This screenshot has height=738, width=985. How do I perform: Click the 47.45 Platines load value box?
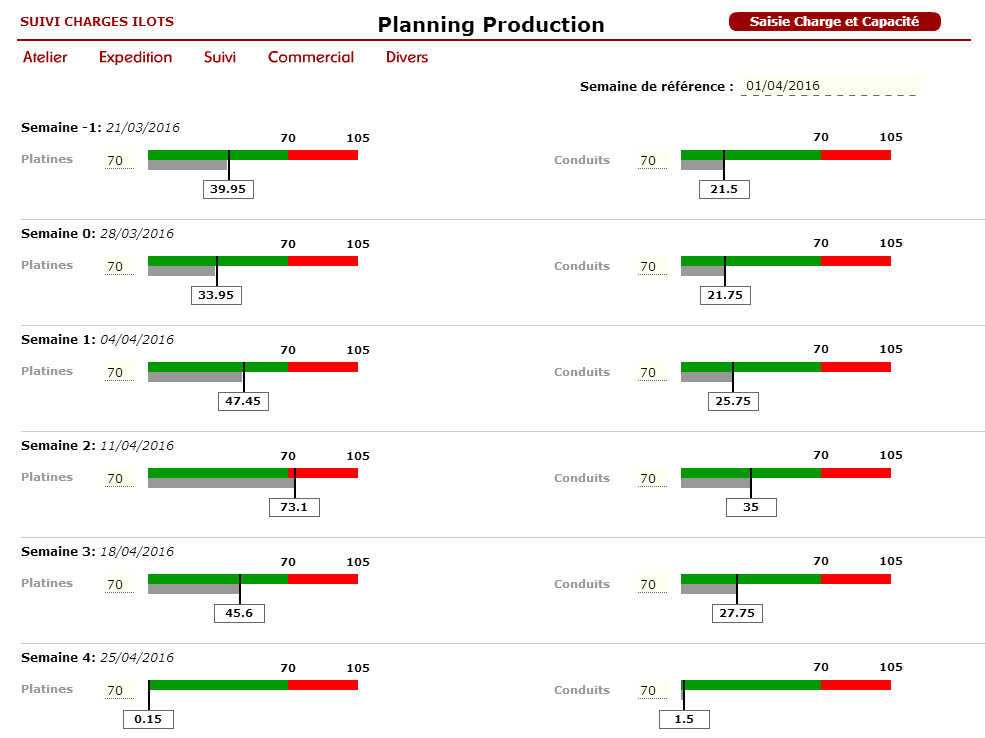coord(243,401)
